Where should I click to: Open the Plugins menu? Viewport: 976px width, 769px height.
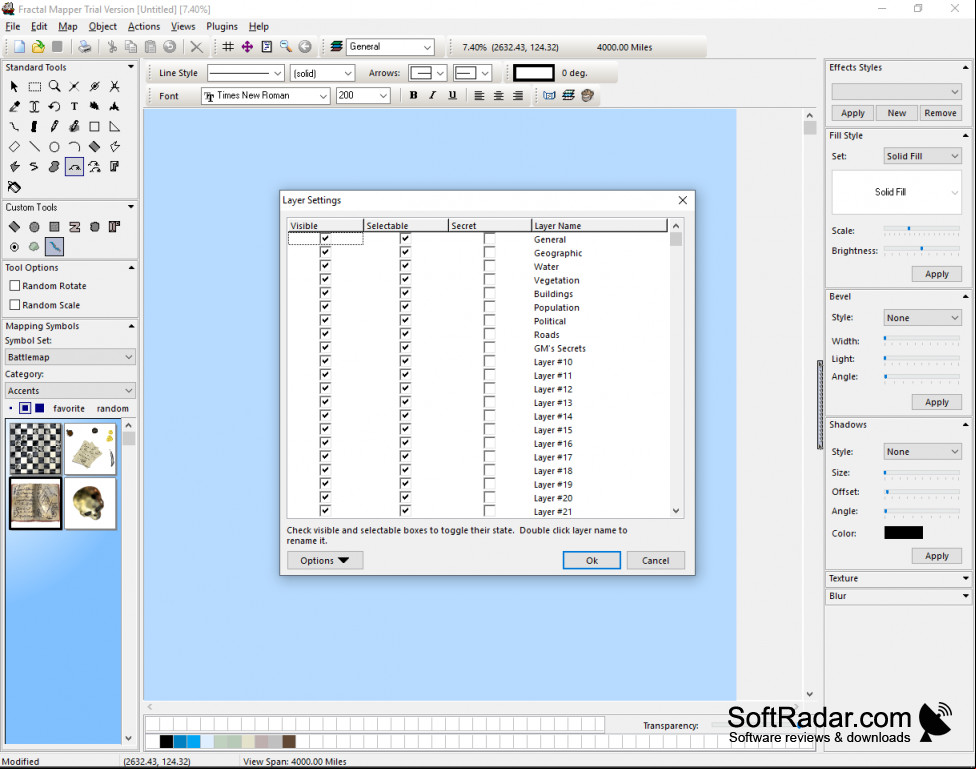coord(222,26)
